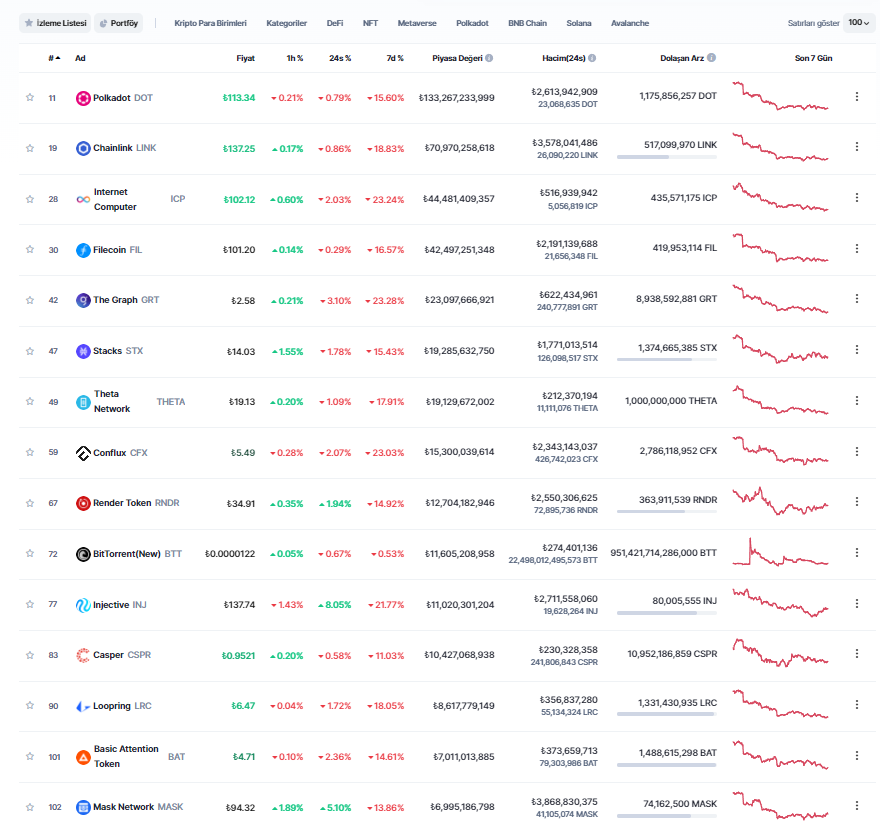Image resolution: width=880 pixels, height=832 pixels.
Task: Toggle watchlist star for Casper
Action: coord(30,655)
